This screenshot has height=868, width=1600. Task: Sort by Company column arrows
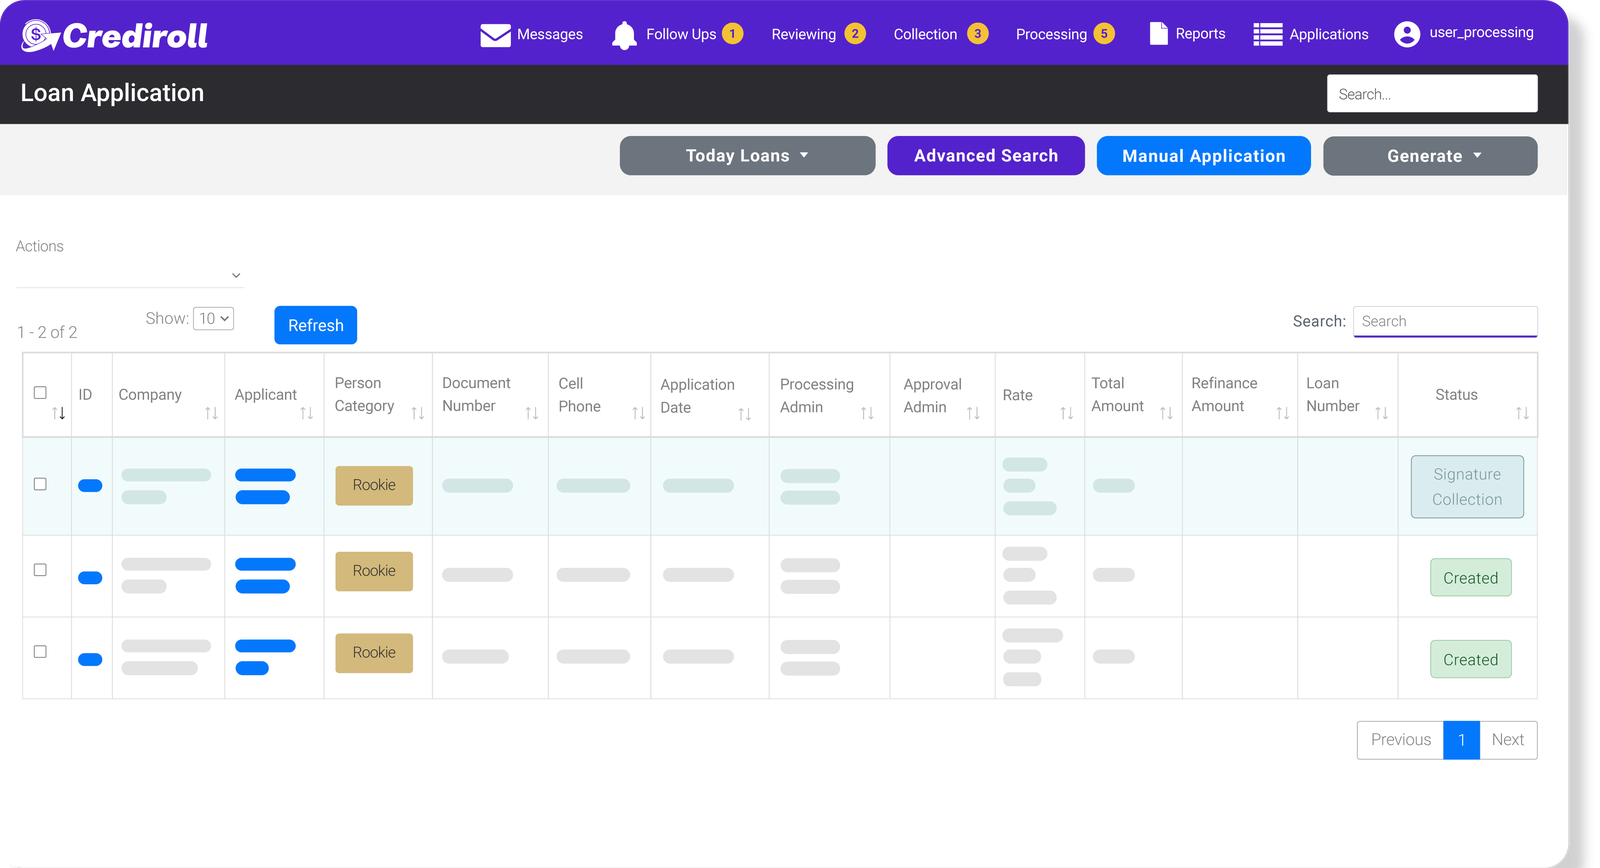pos(211,413)
